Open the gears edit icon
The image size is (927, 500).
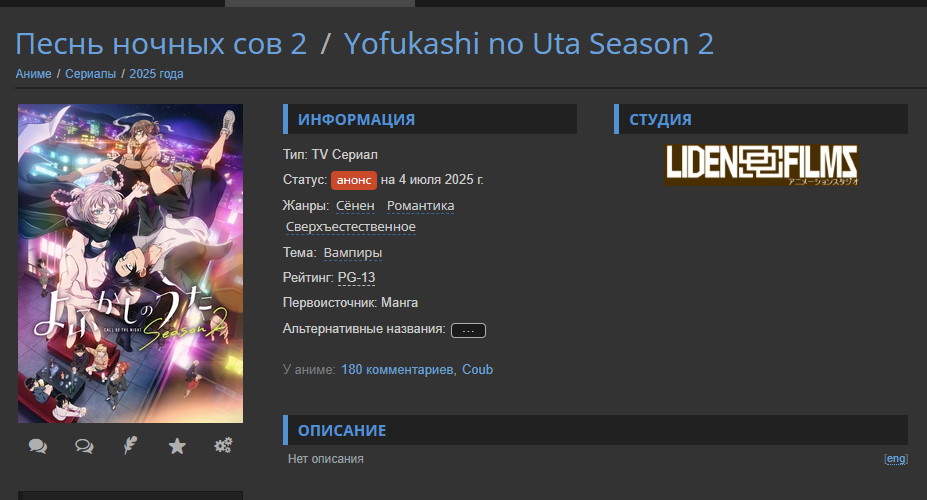click(x=223, y=445)
